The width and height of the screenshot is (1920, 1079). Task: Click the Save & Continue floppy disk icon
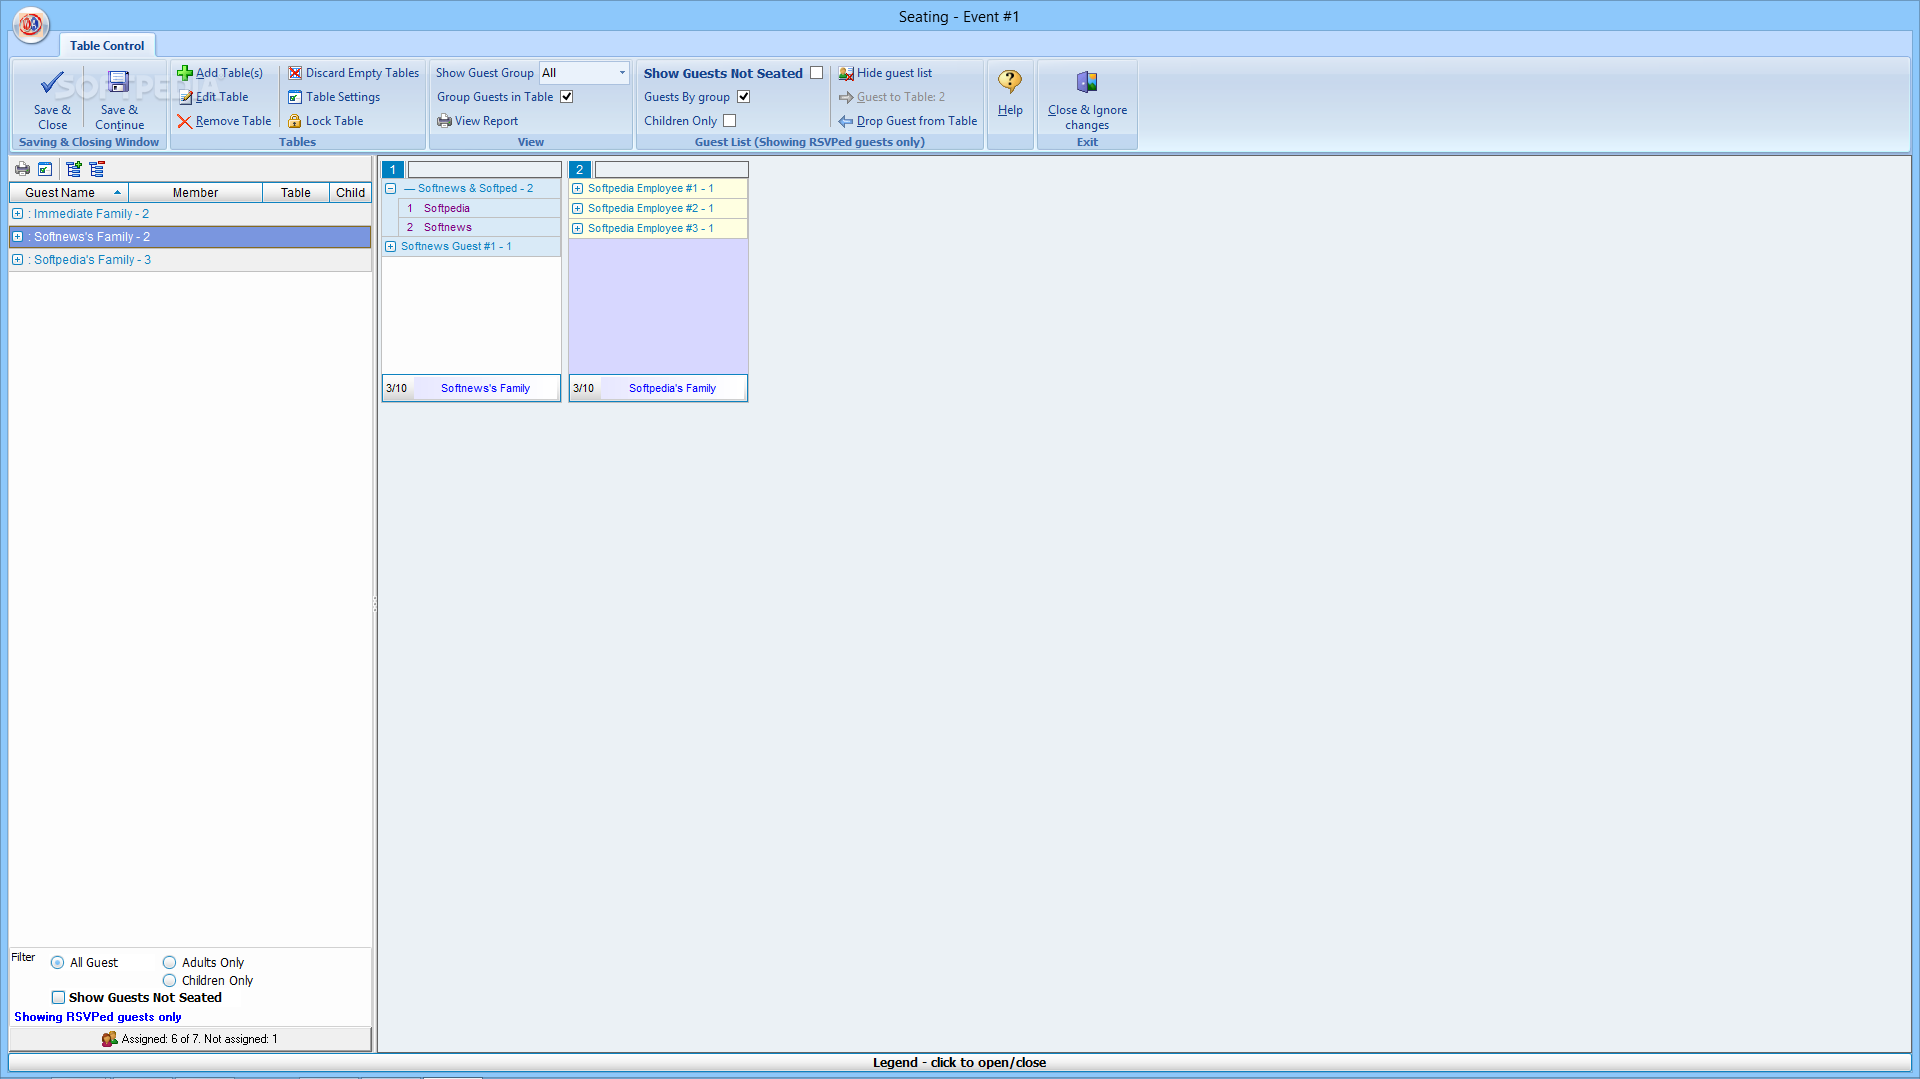pos(119,82)
